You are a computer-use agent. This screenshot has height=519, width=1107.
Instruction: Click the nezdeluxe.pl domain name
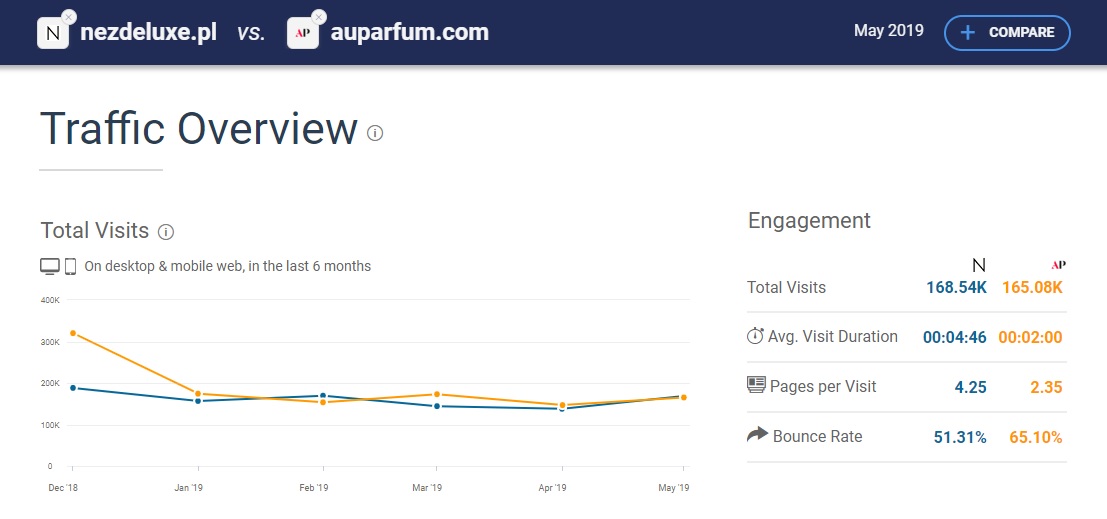click(148, 32)
